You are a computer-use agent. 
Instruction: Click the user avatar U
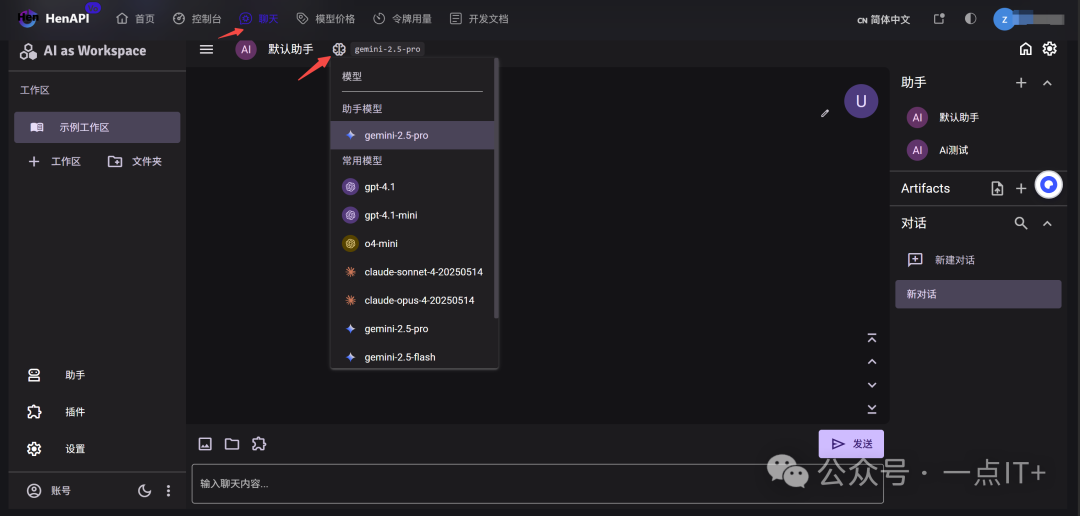pyautogui.click(x=861, y=101)
